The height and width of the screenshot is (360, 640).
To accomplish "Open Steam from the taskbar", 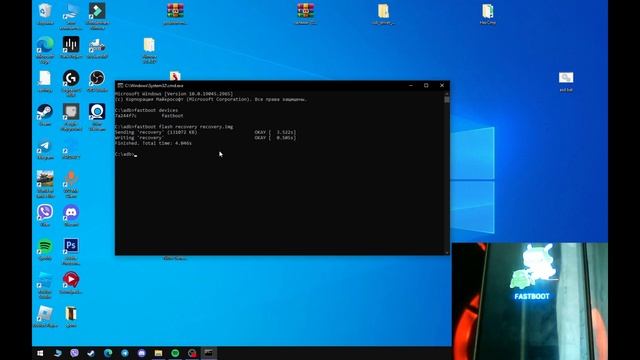I will [91, 353].
